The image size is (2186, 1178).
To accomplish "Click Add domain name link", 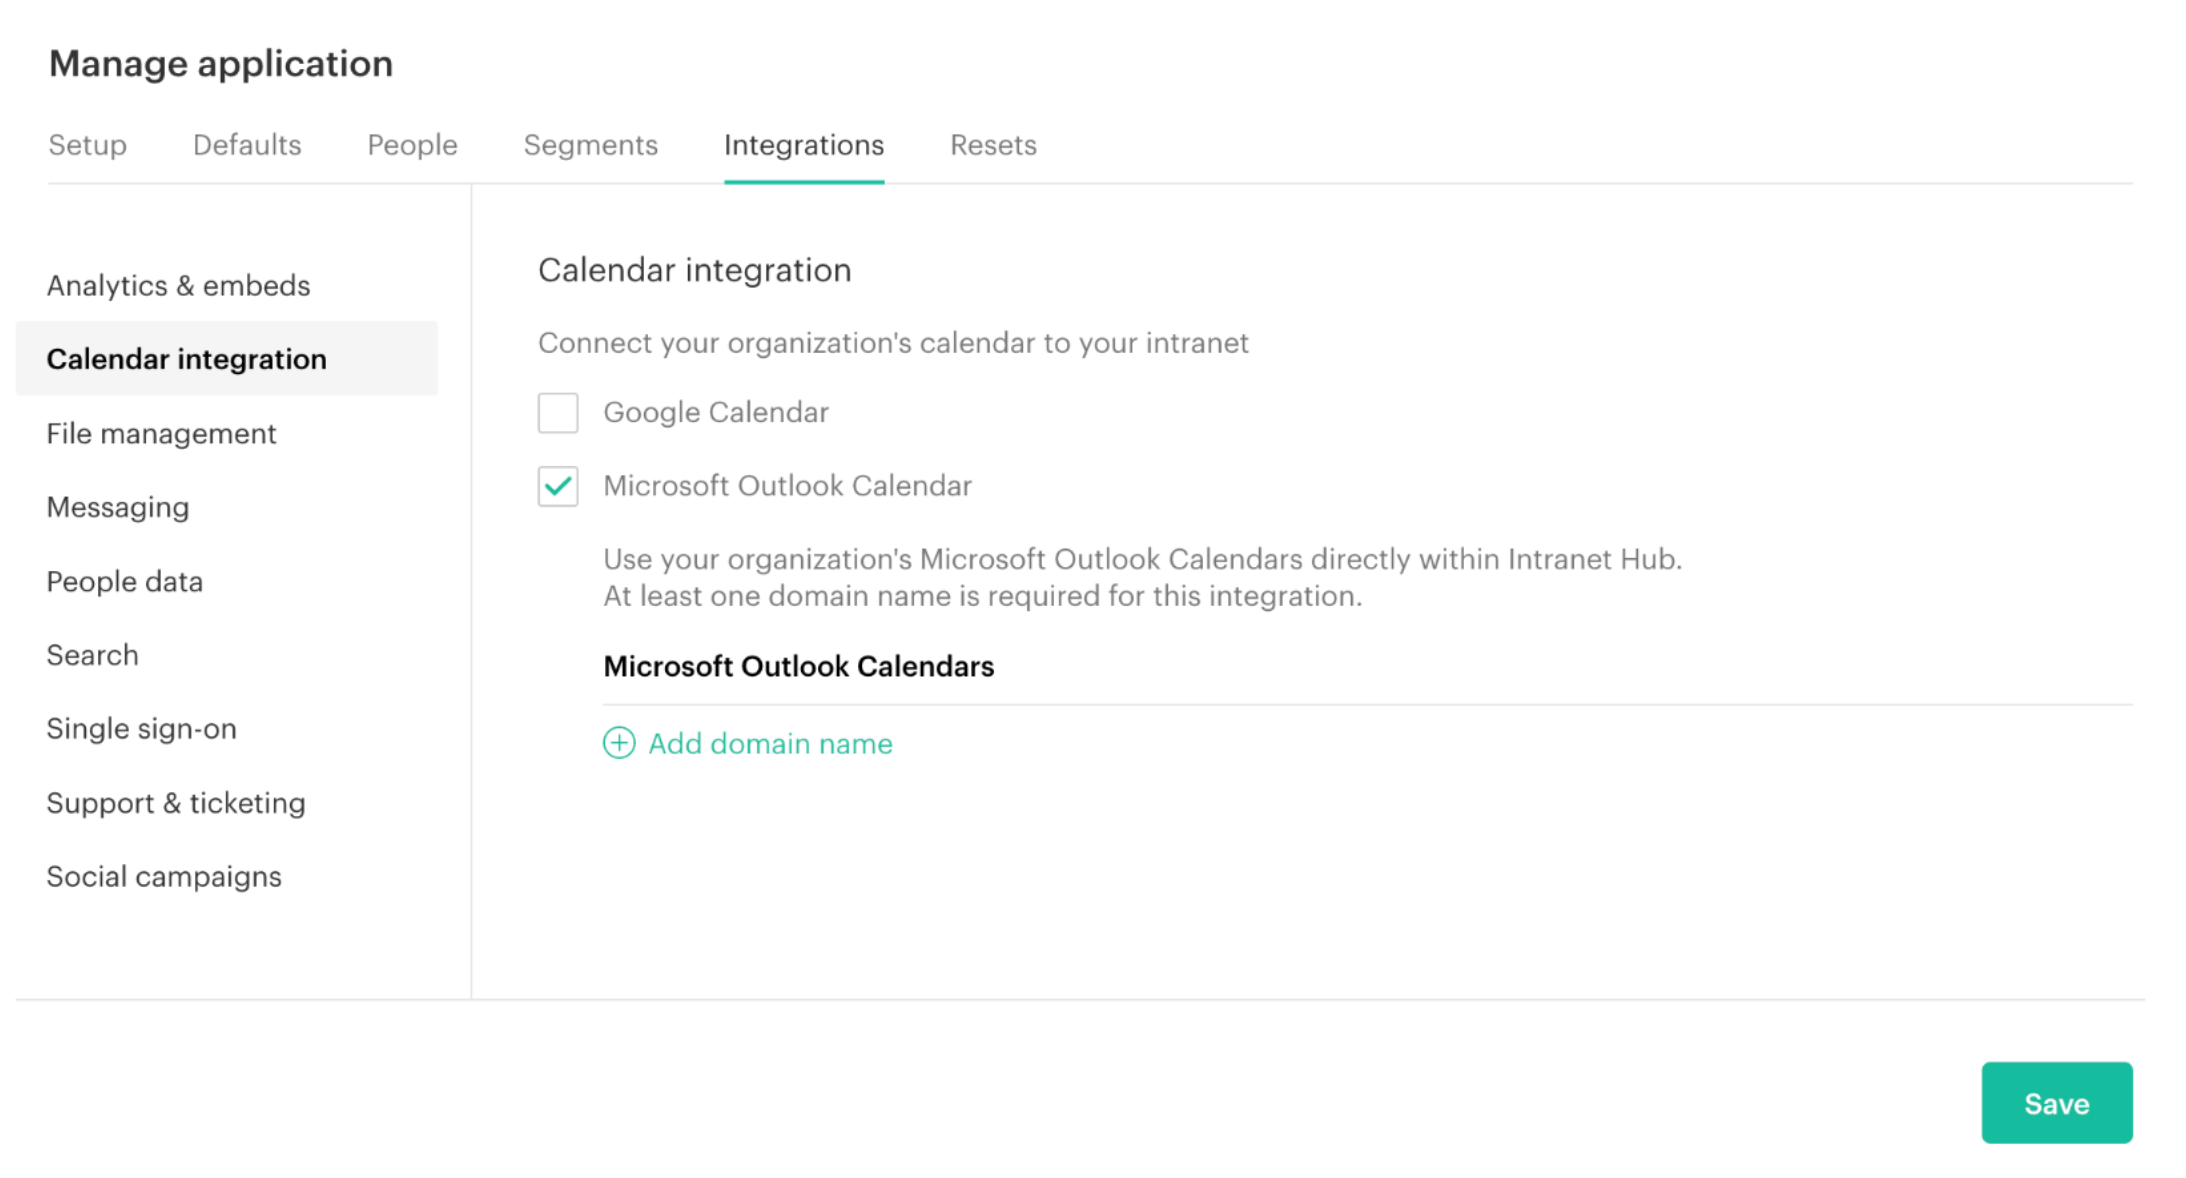I will tap(747, 743).
